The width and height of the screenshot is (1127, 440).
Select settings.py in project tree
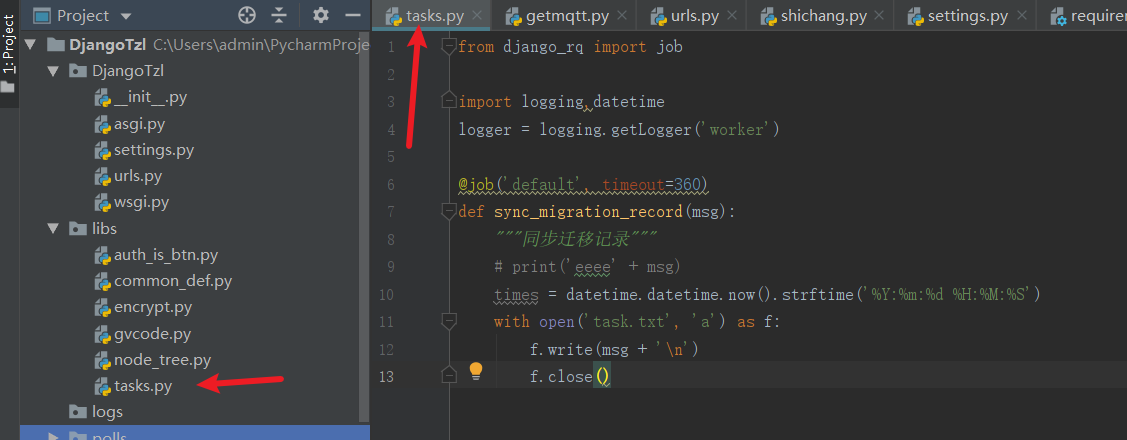[154, 150]
